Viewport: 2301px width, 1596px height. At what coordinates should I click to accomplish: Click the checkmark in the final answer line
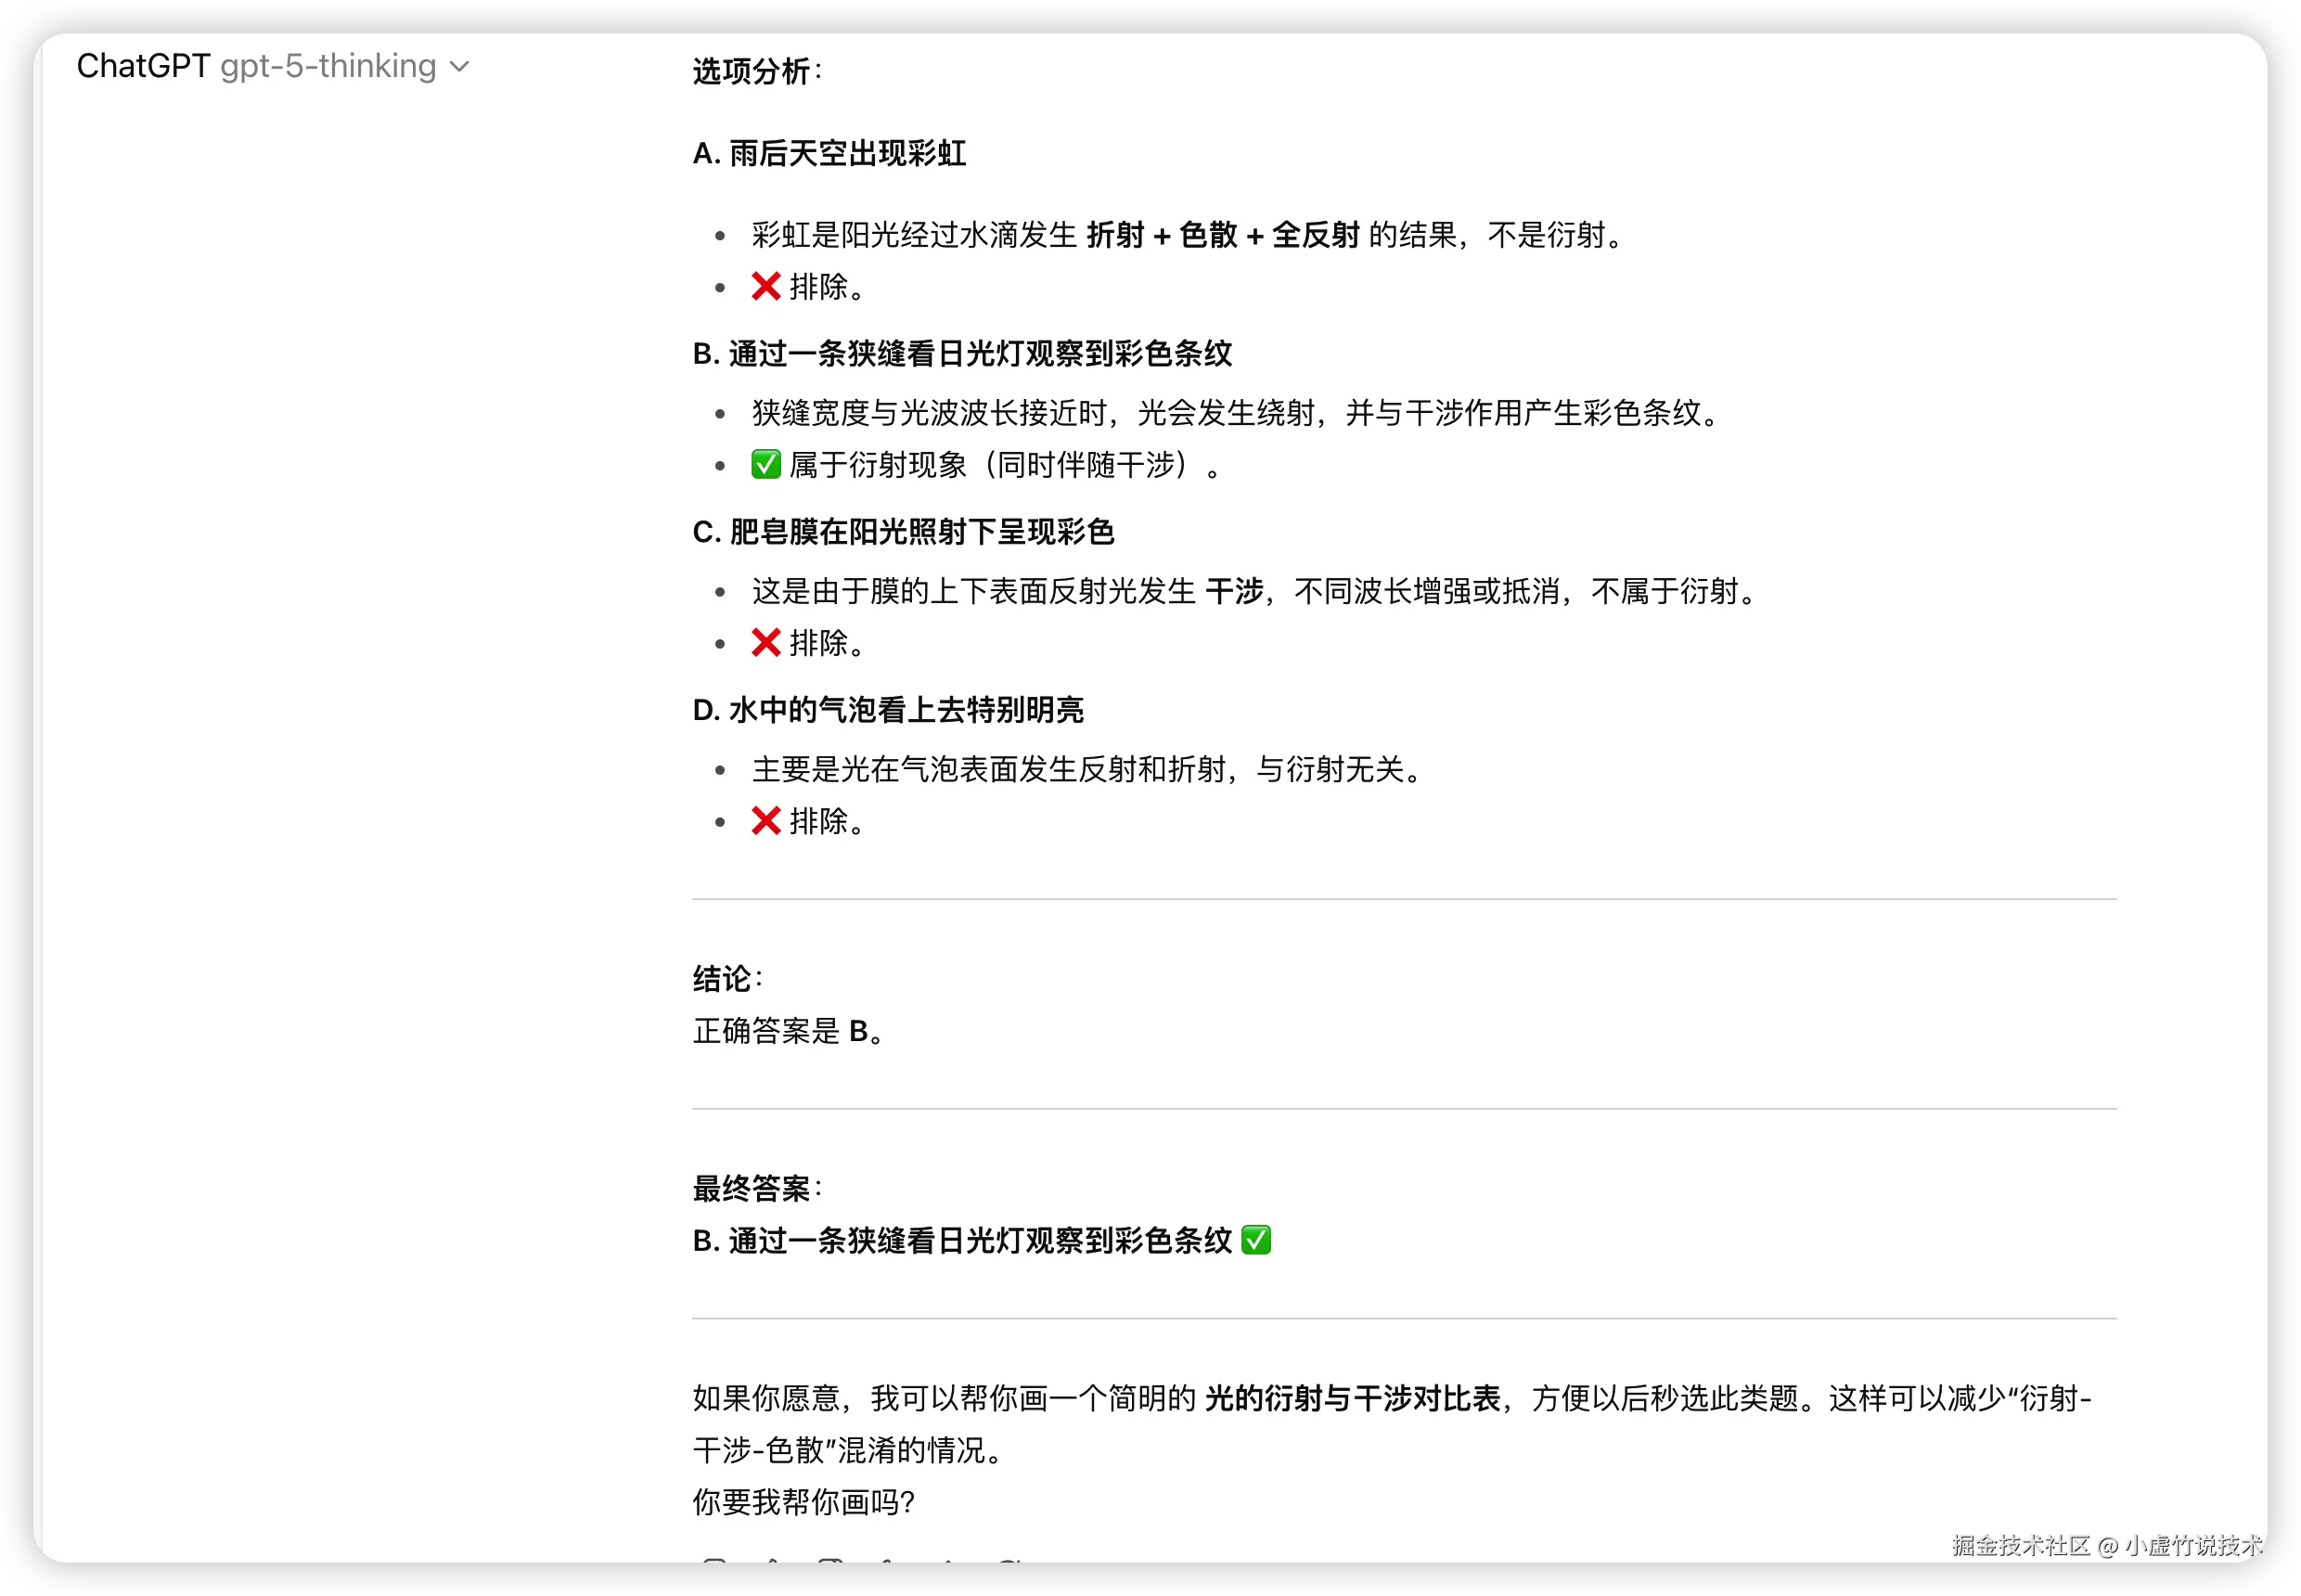click(1258, 1241)
